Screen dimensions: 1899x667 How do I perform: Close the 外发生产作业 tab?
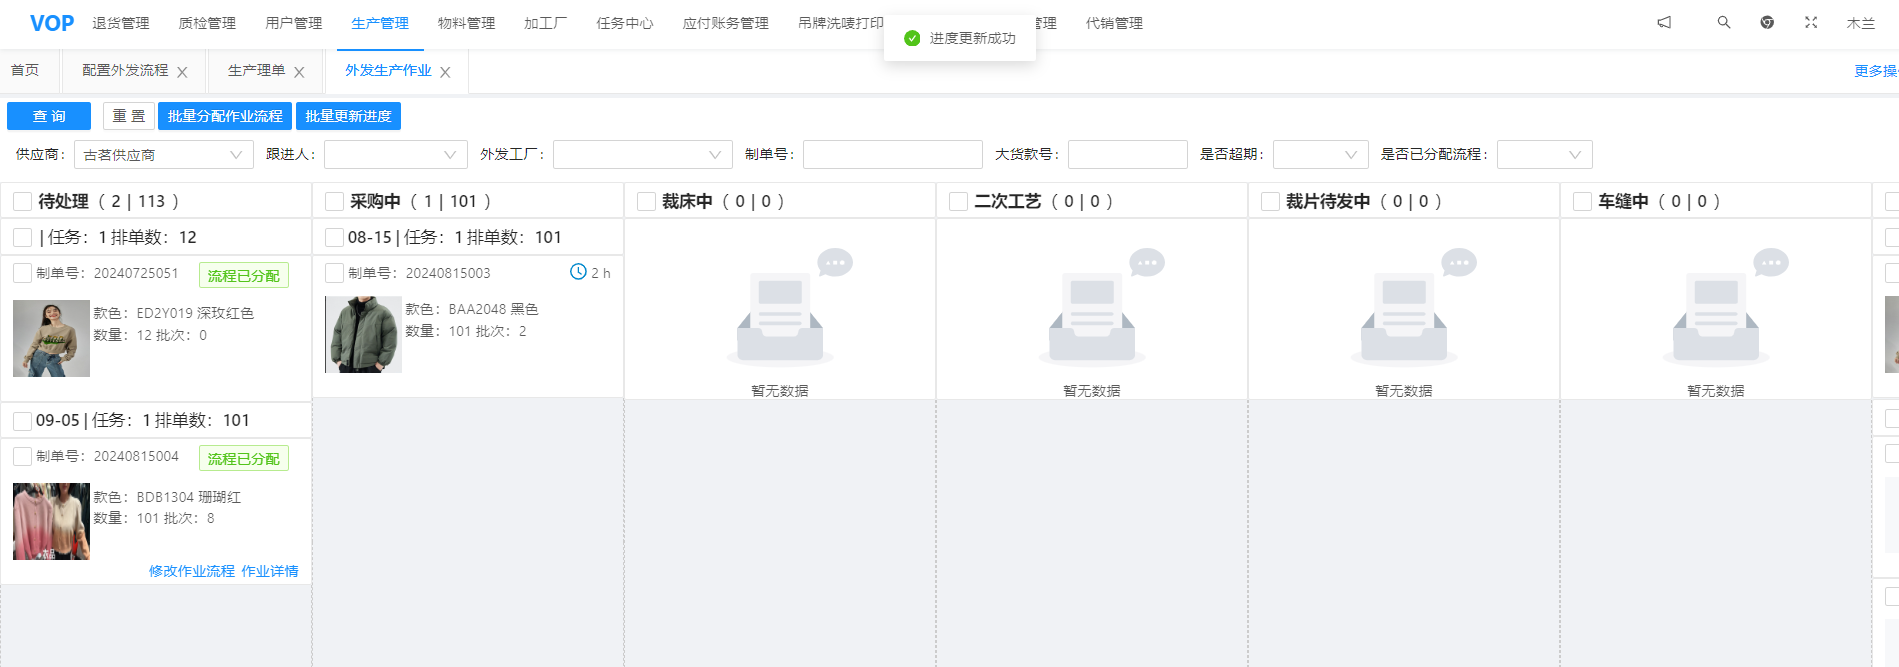point(445,72)
